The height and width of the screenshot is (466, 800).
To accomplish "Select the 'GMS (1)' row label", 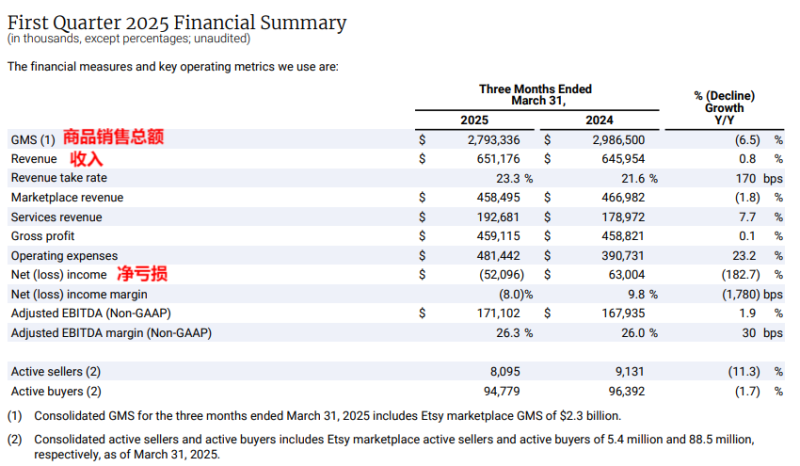I will coord(32,140).
